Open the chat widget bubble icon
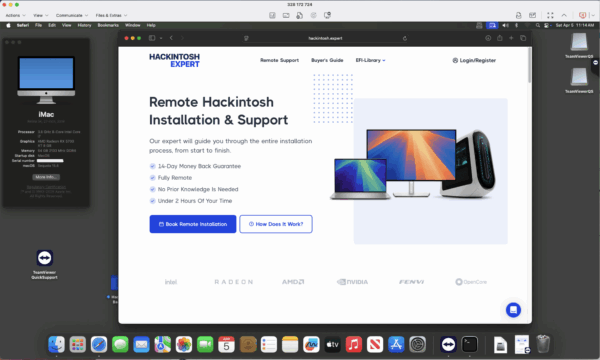 (x=513, y=310)
